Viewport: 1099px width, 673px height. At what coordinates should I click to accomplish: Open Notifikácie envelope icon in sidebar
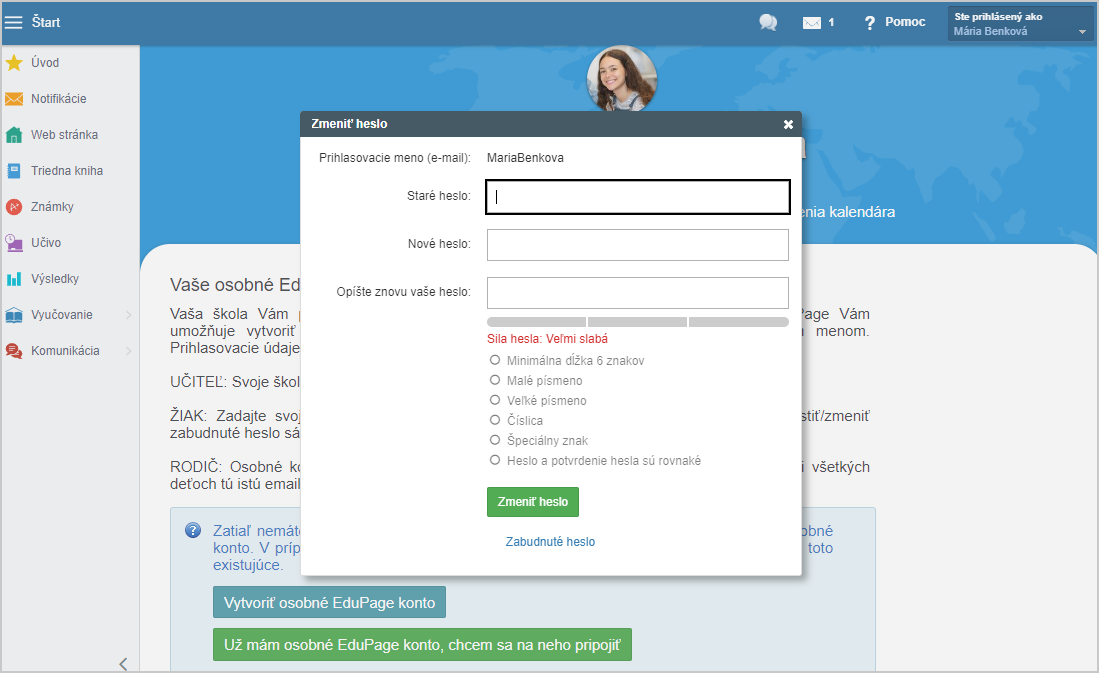click(x=14, y=99)
